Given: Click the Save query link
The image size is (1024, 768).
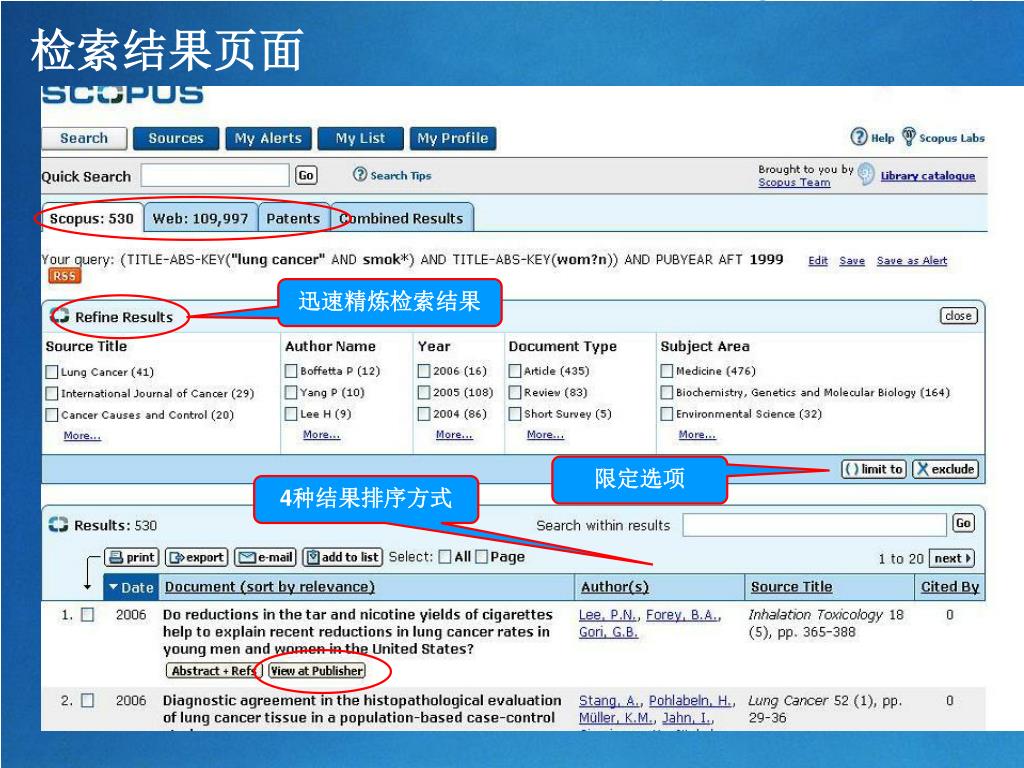Looking at the screenshot, I should click(x=852, y=261).
